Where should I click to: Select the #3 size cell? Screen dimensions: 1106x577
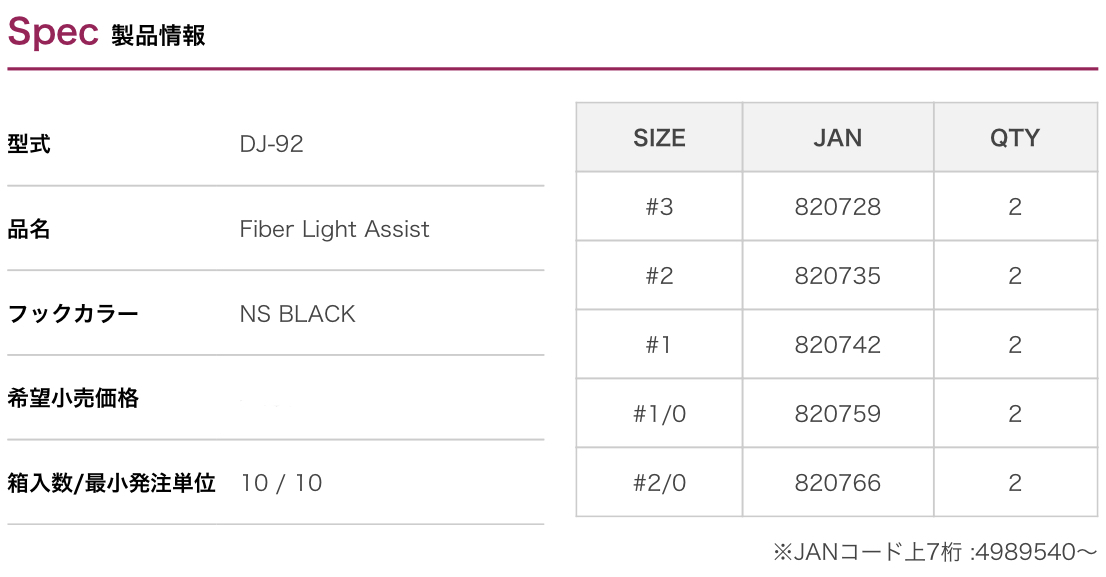click(x=659, y=207)
